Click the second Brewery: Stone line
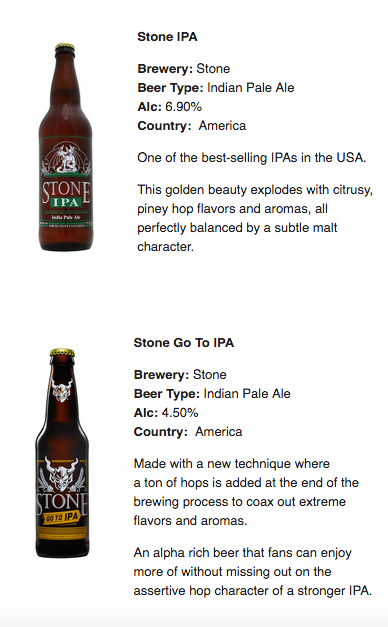This screenshot has height=627, width=388. click(180, 375)
